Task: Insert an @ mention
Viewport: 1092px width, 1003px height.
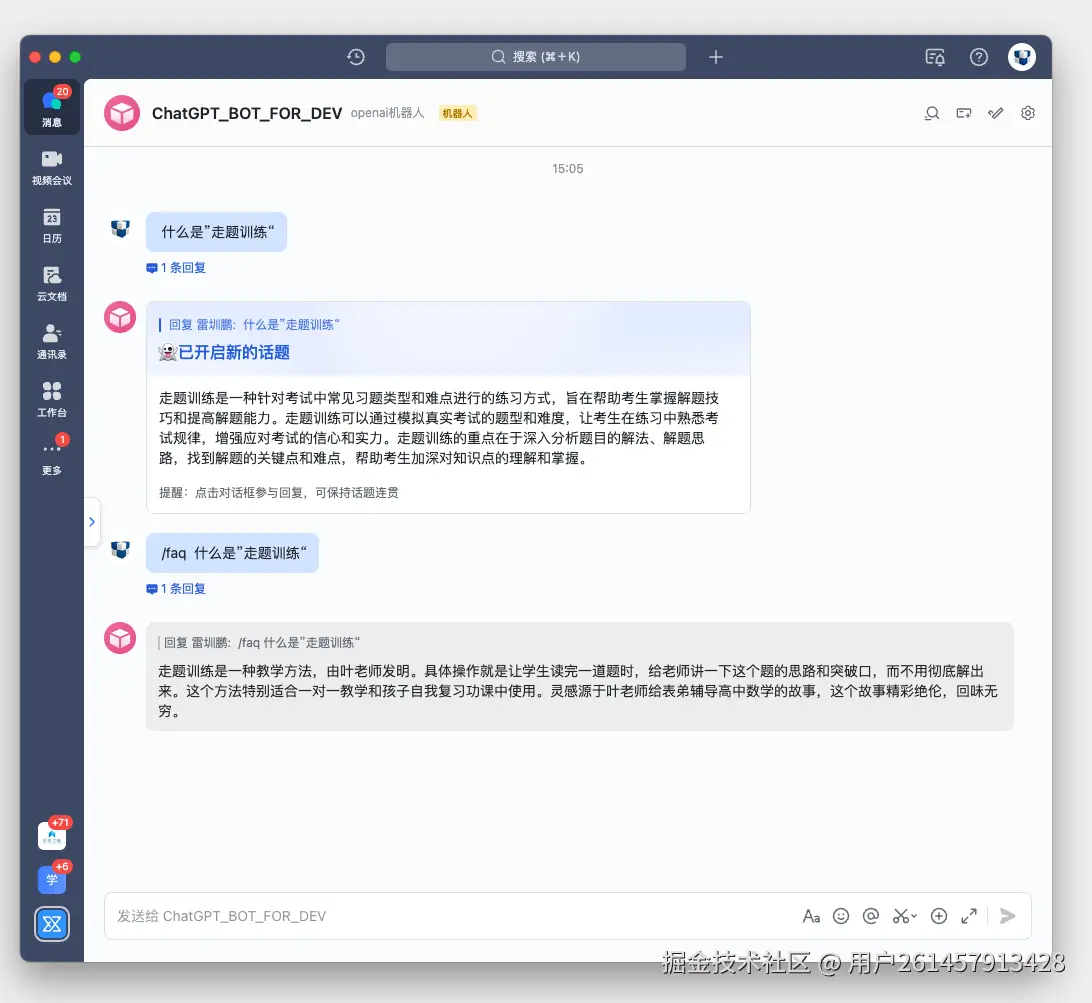Action: [x=870, y=915]
